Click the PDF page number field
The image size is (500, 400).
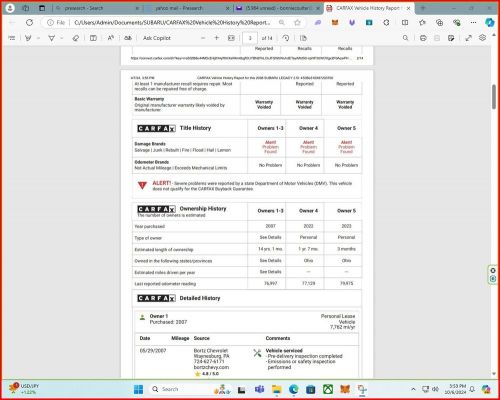250,38
